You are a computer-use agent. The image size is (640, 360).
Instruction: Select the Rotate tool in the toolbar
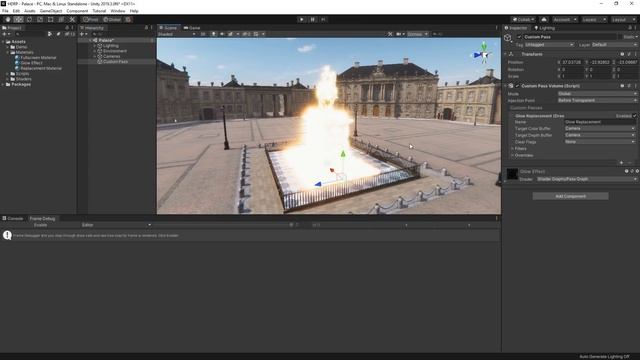coord(29,19)
